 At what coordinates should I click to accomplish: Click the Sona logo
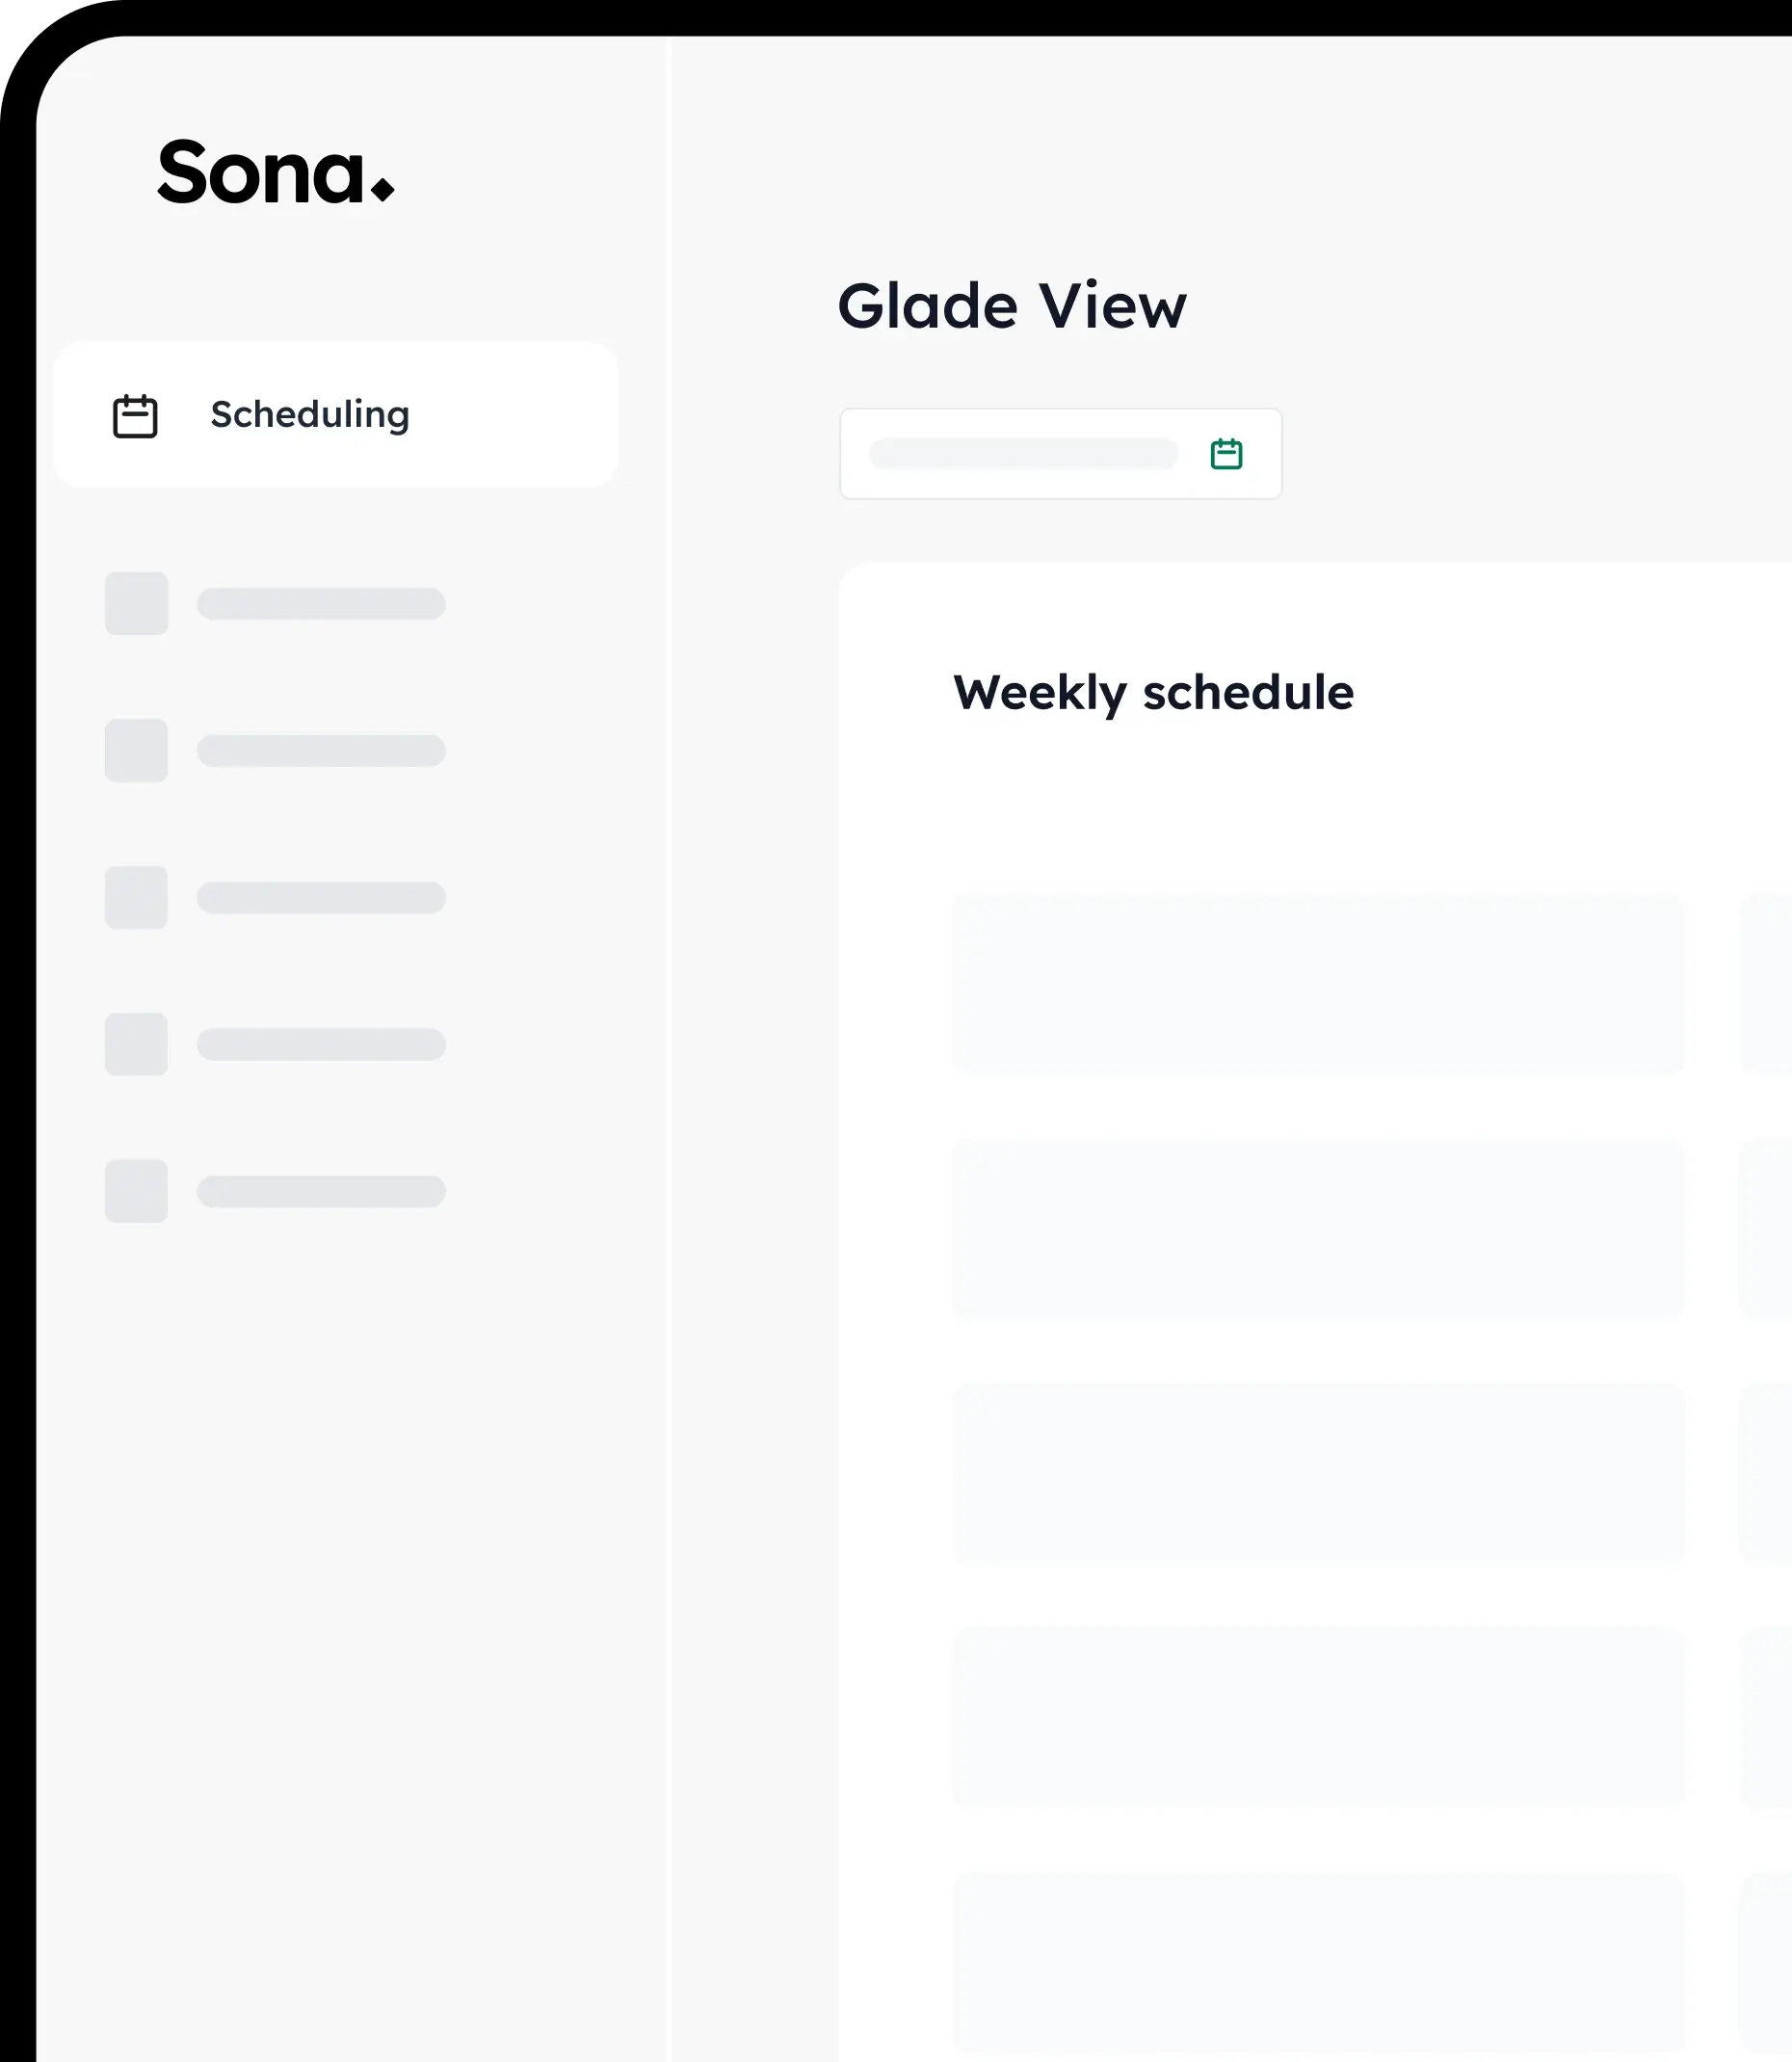(275, 173)
